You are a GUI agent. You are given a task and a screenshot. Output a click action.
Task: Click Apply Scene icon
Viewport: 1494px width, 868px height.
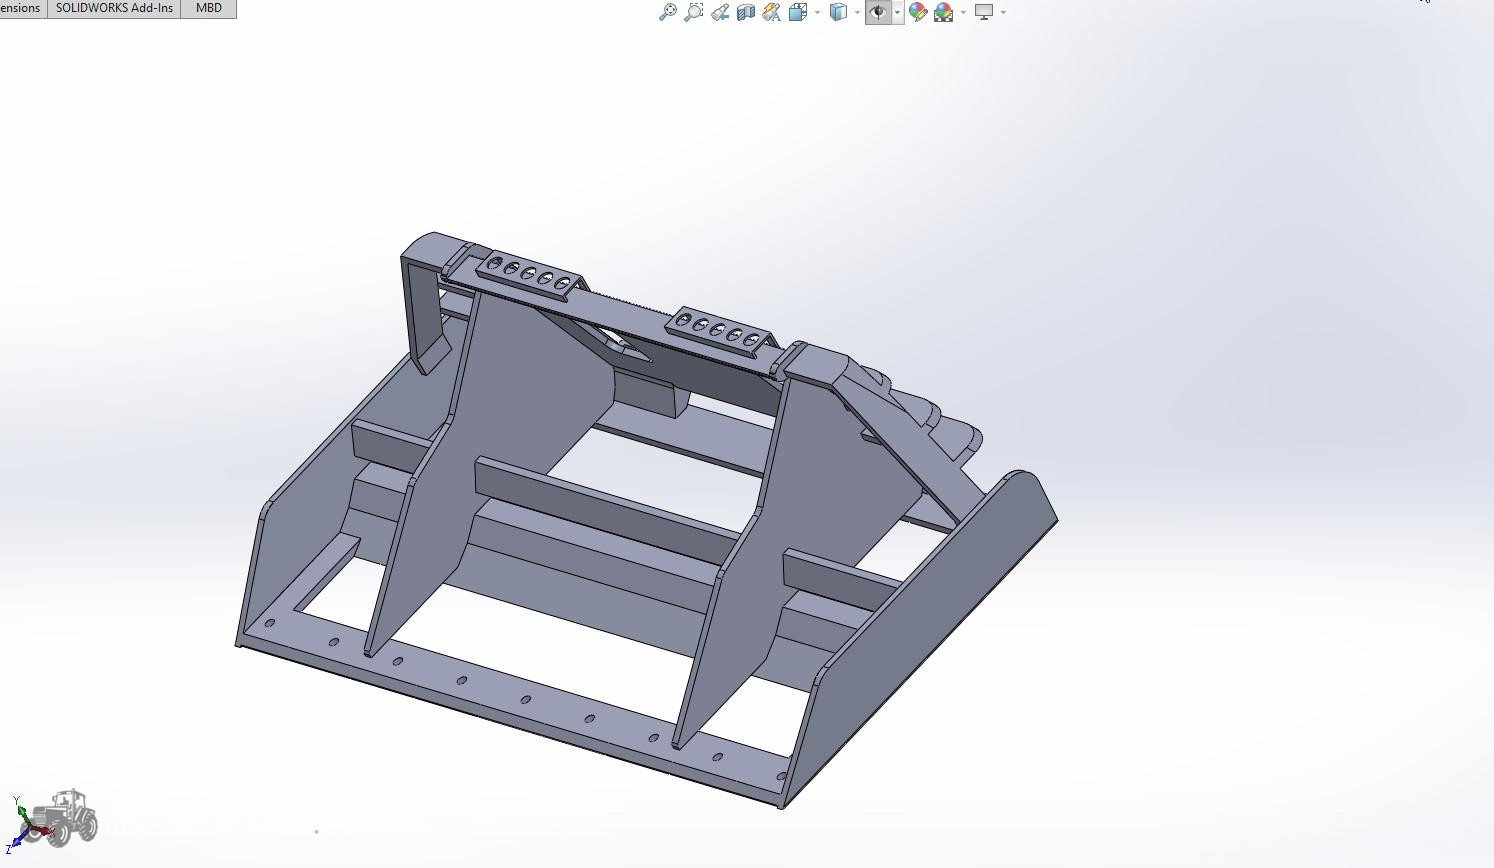point(943,12)
